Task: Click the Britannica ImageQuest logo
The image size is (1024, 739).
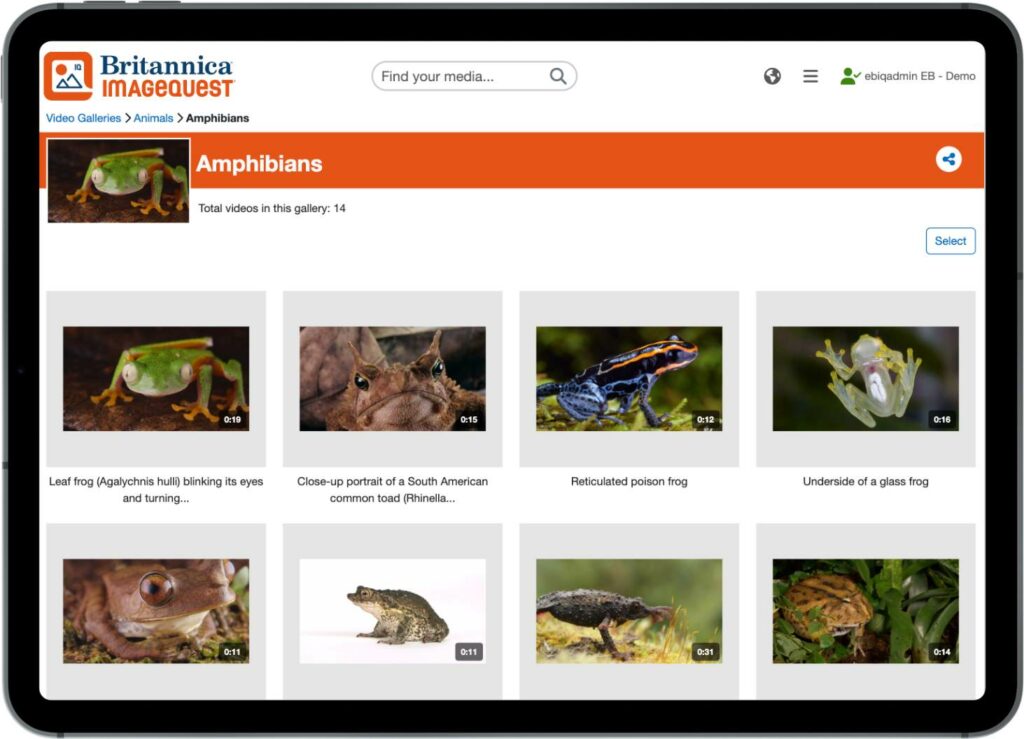Action: coord(139,76)
